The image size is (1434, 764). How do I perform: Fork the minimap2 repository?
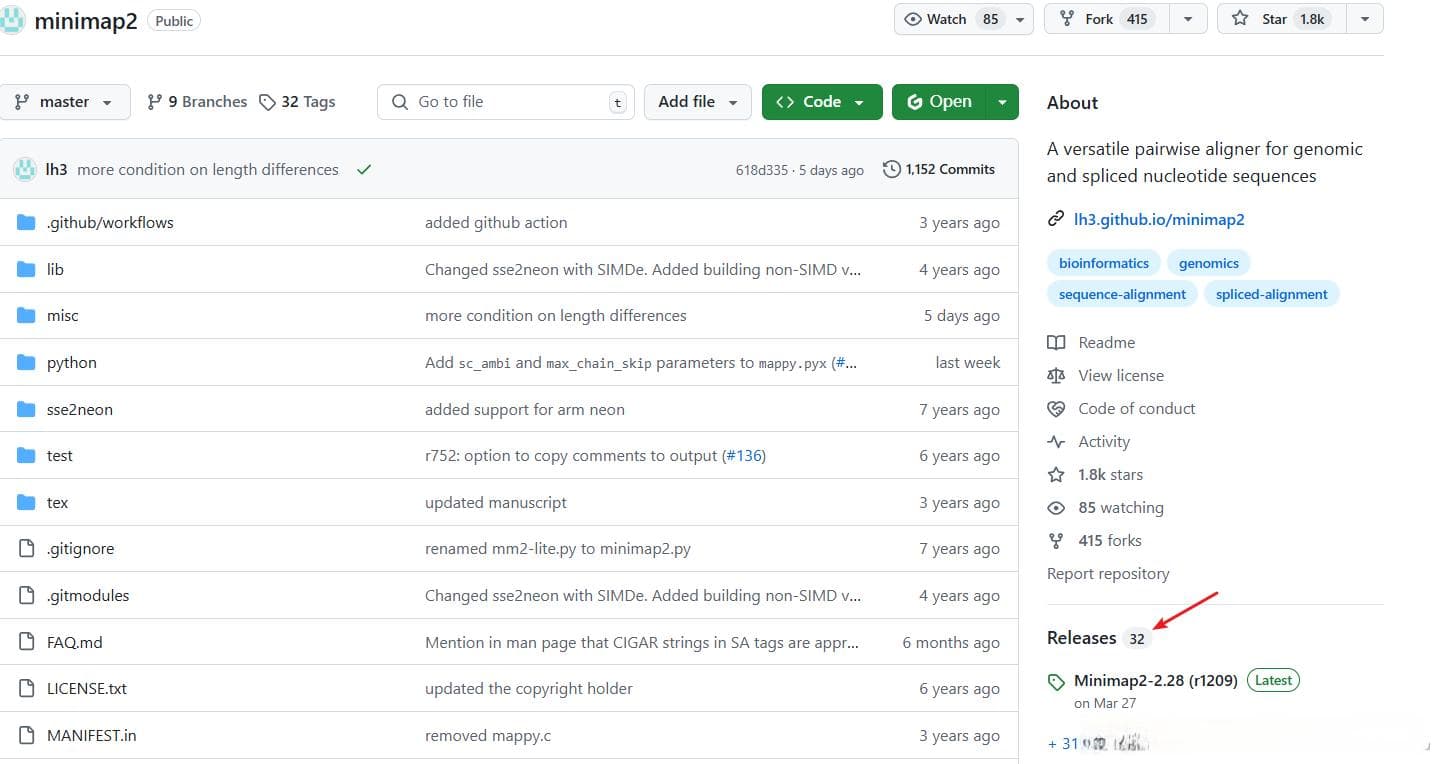coord(1106,19)
